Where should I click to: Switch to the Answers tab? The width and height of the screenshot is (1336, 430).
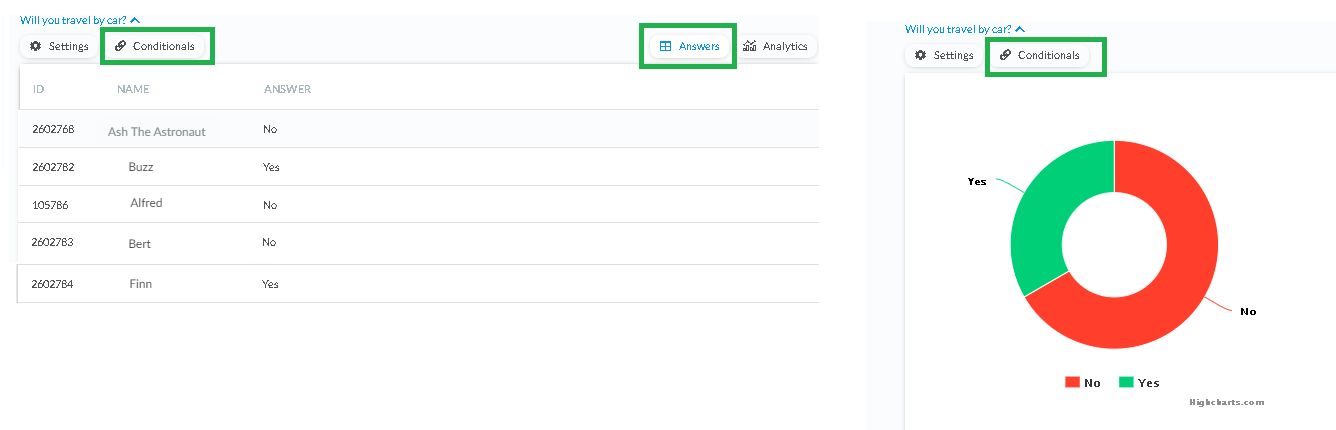pyautogui.click(x=689, y=46)
